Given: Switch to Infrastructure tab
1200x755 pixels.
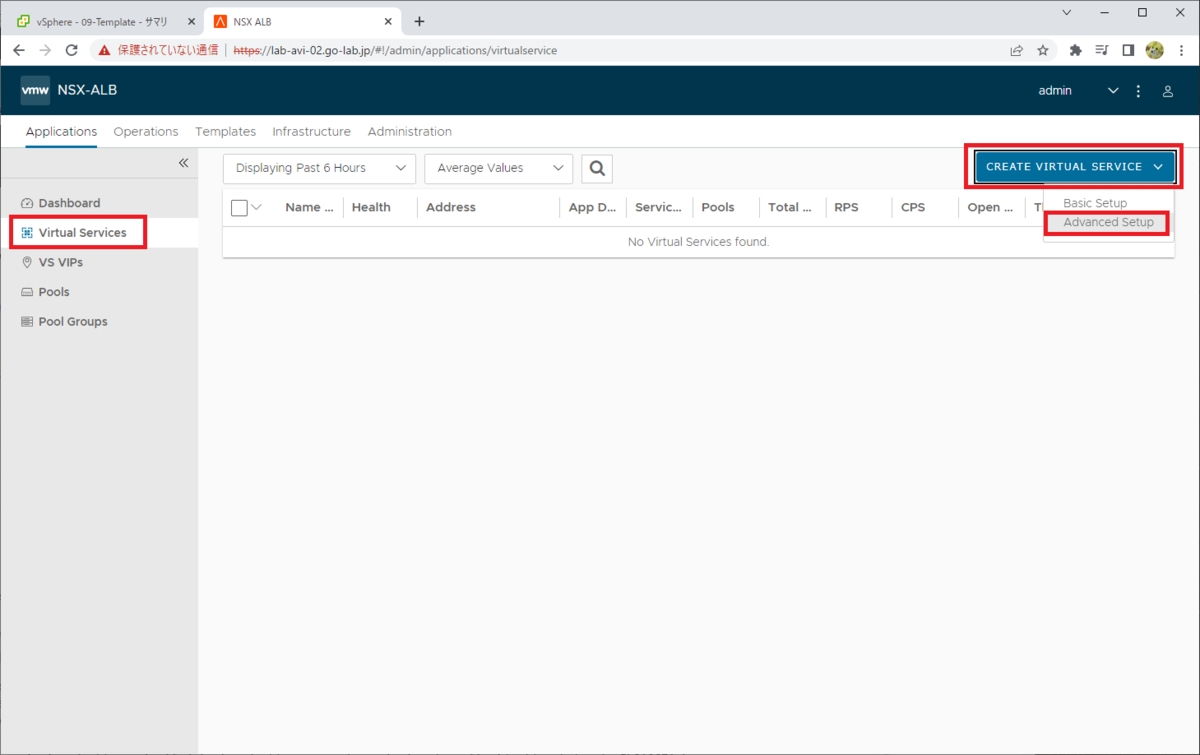Looking at the screenshot, I should 311,132.
